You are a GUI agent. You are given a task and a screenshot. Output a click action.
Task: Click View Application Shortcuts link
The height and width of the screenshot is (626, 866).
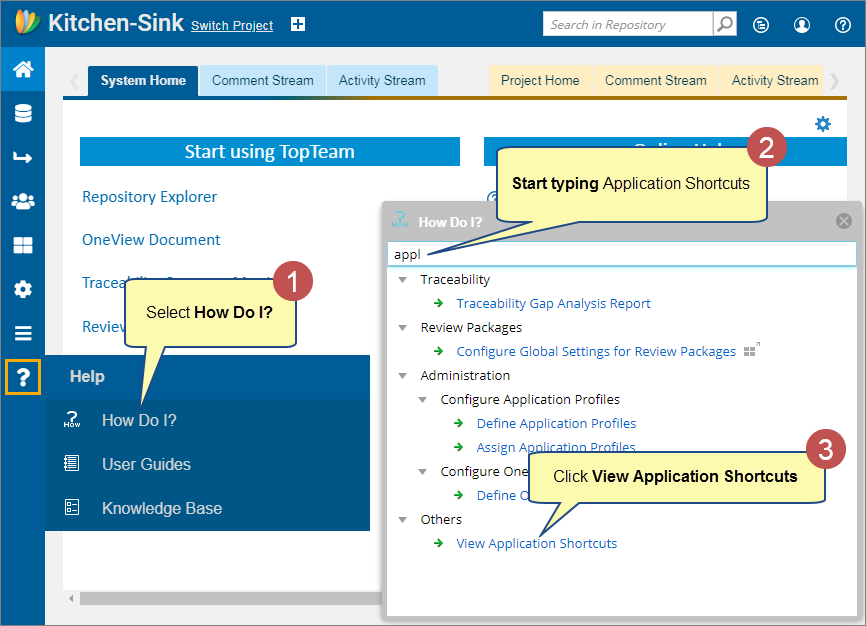tap(536, 544)
